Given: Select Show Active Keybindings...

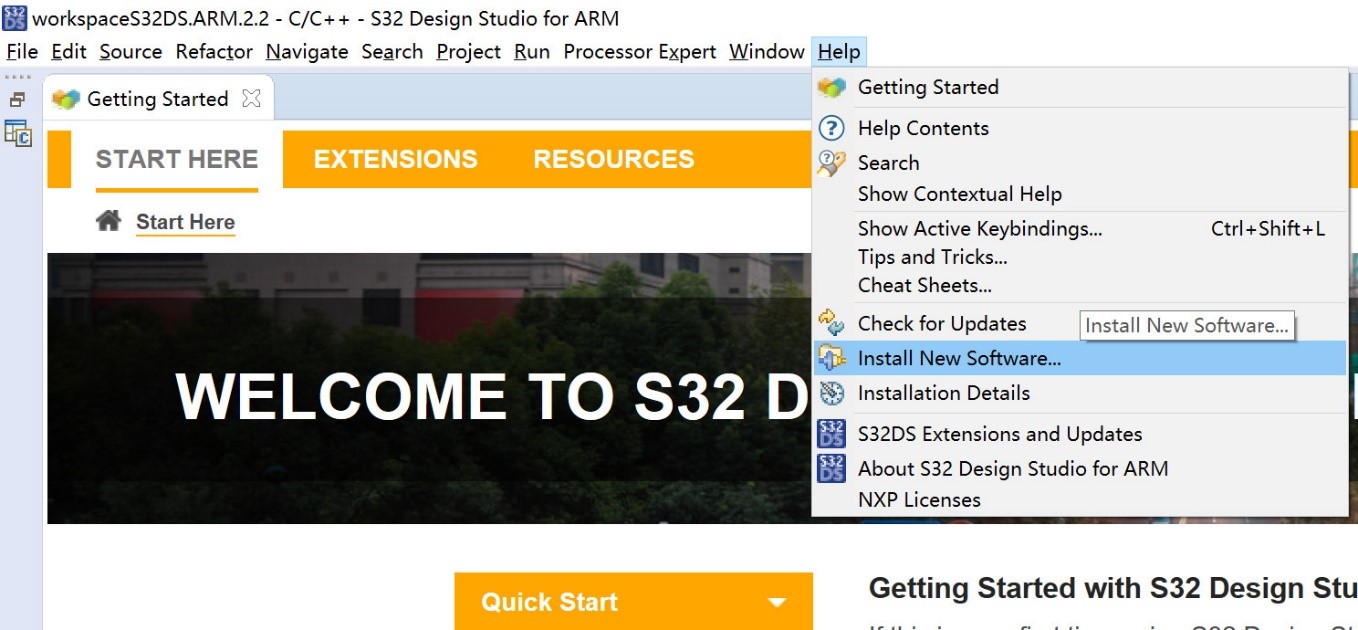Looking at the screenshot, I should point(1079,229).
